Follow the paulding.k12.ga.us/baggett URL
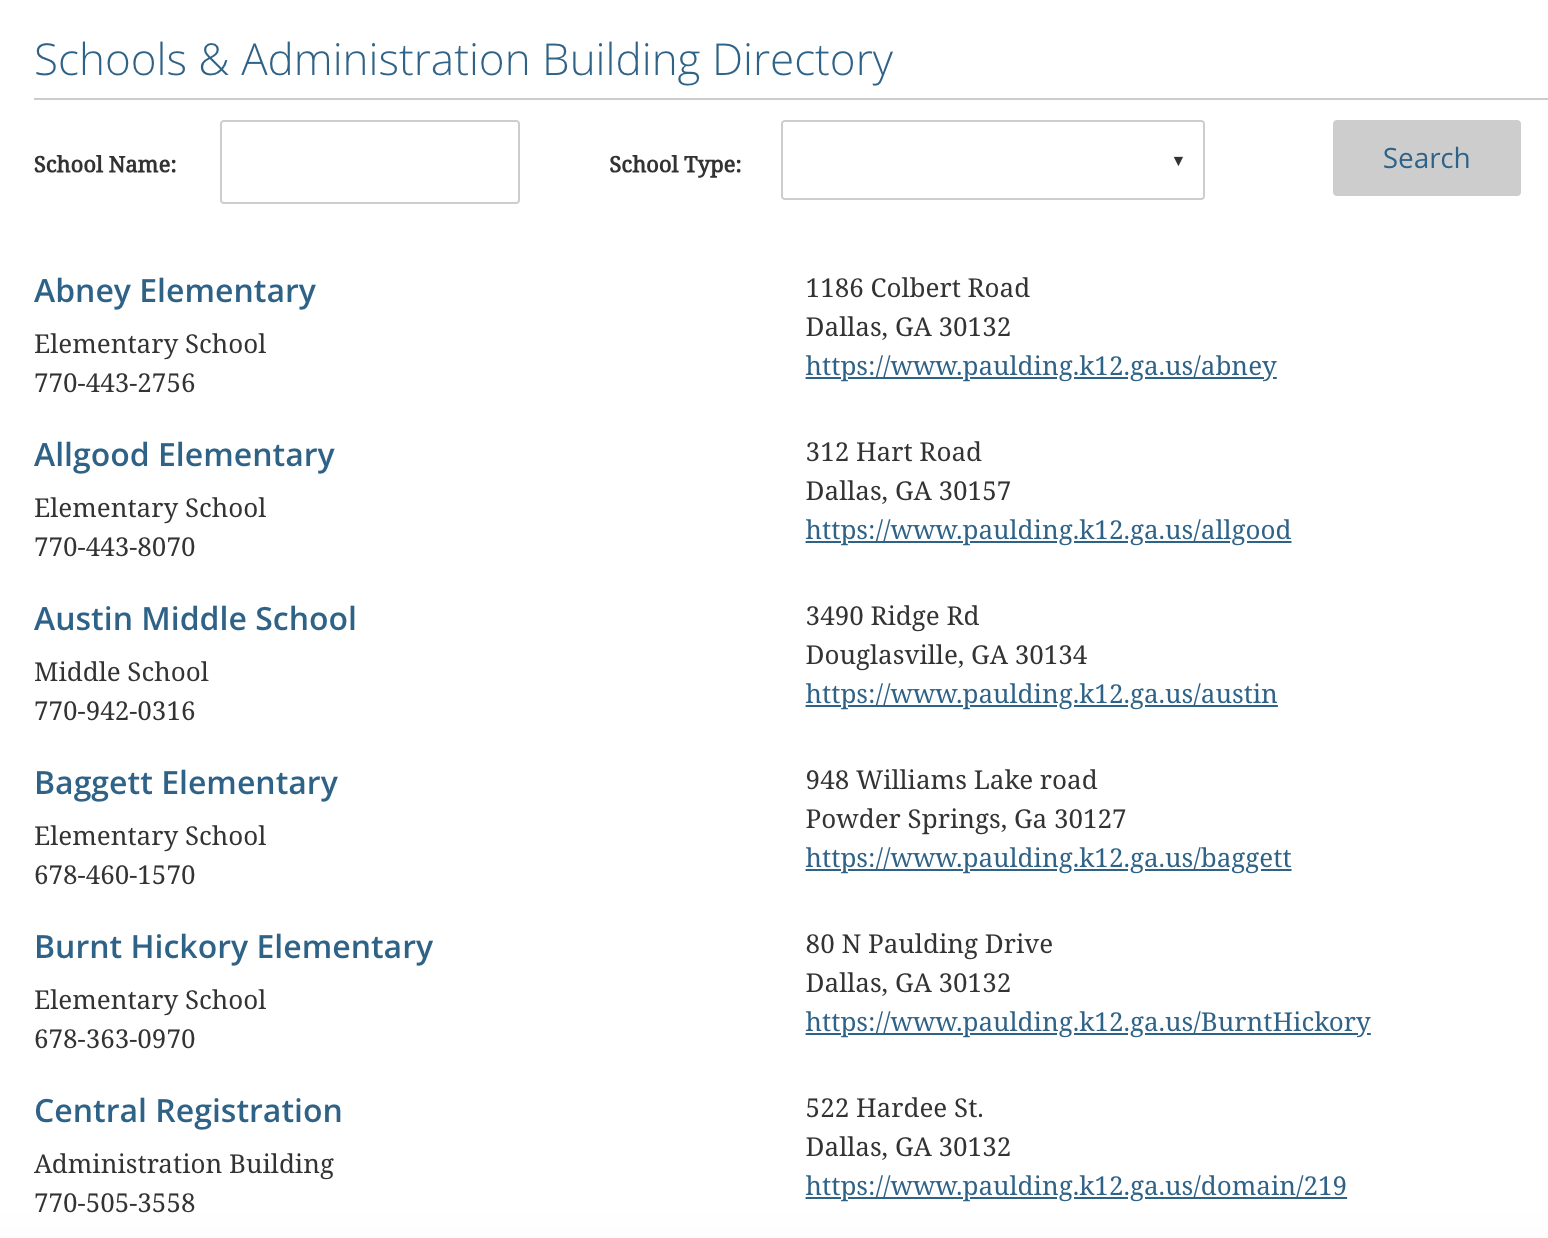Viewport: 1548px width, 1238px height. [x=1048, y=858]
